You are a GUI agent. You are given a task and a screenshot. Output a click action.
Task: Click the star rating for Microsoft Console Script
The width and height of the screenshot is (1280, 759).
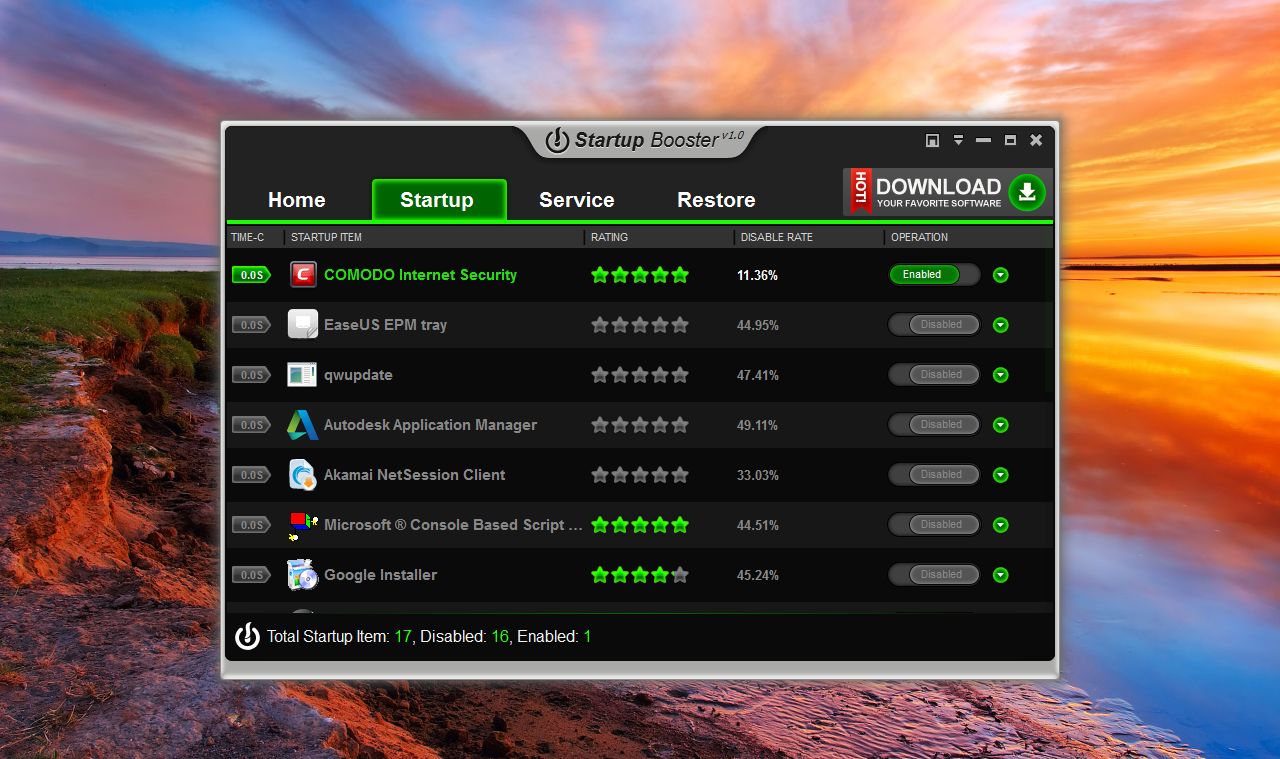click(640, 525)
